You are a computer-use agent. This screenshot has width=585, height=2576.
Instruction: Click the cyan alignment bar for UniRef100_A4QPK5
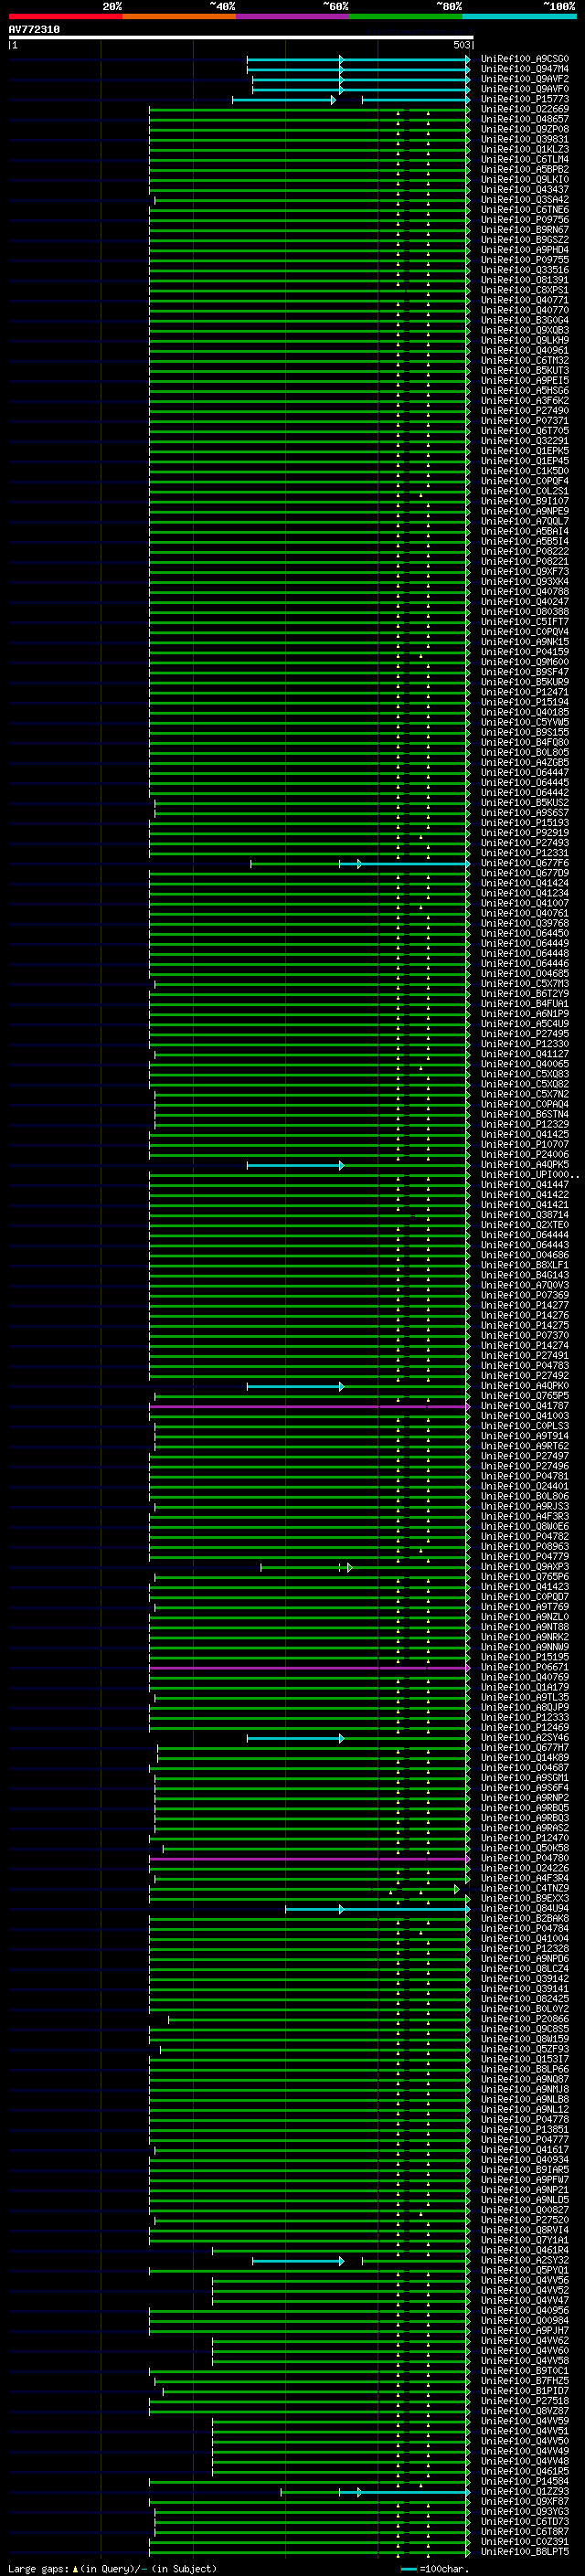(295, 1165)
